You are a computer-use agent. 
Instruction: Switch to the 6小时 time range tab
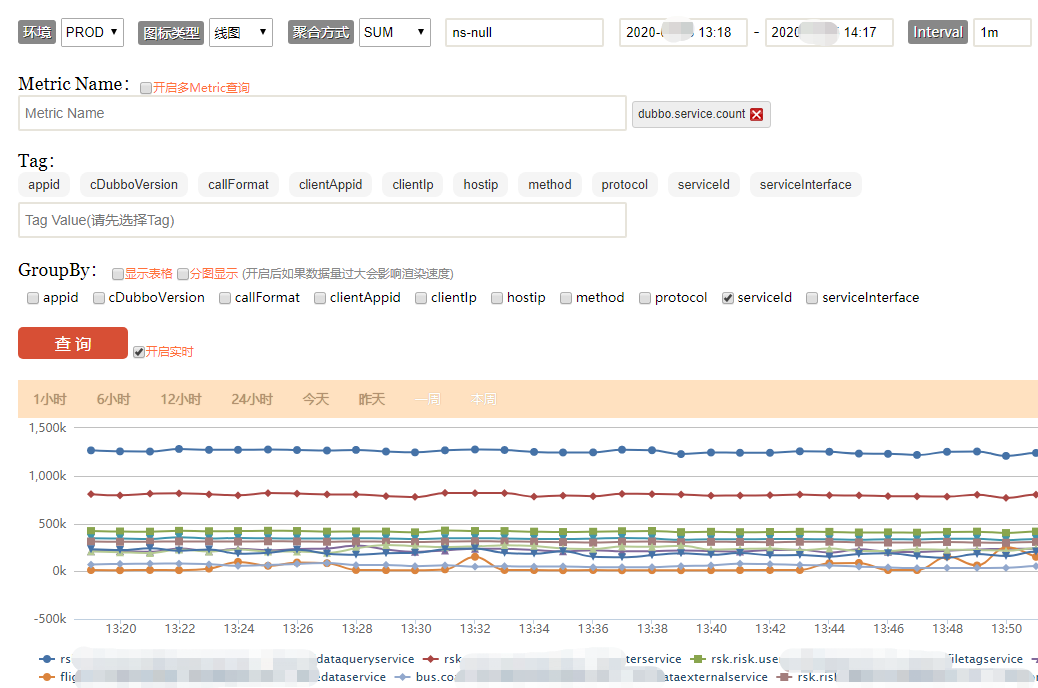[113, 399]
